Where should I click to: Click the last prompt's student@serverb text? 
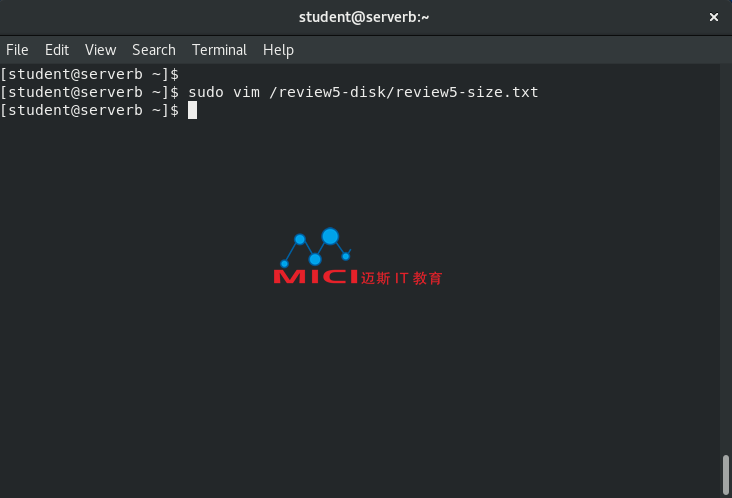[x=75, y=111]
